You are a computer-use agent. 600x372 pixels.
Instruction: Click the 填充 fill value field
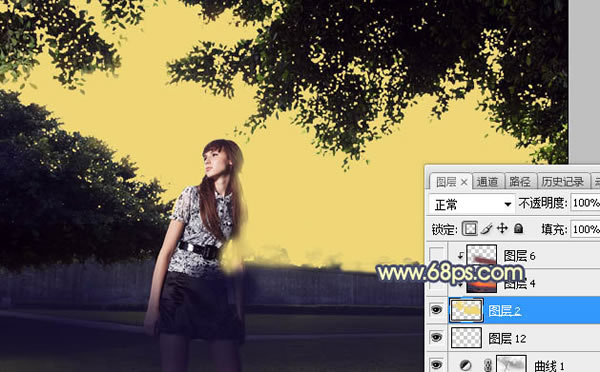585,229
